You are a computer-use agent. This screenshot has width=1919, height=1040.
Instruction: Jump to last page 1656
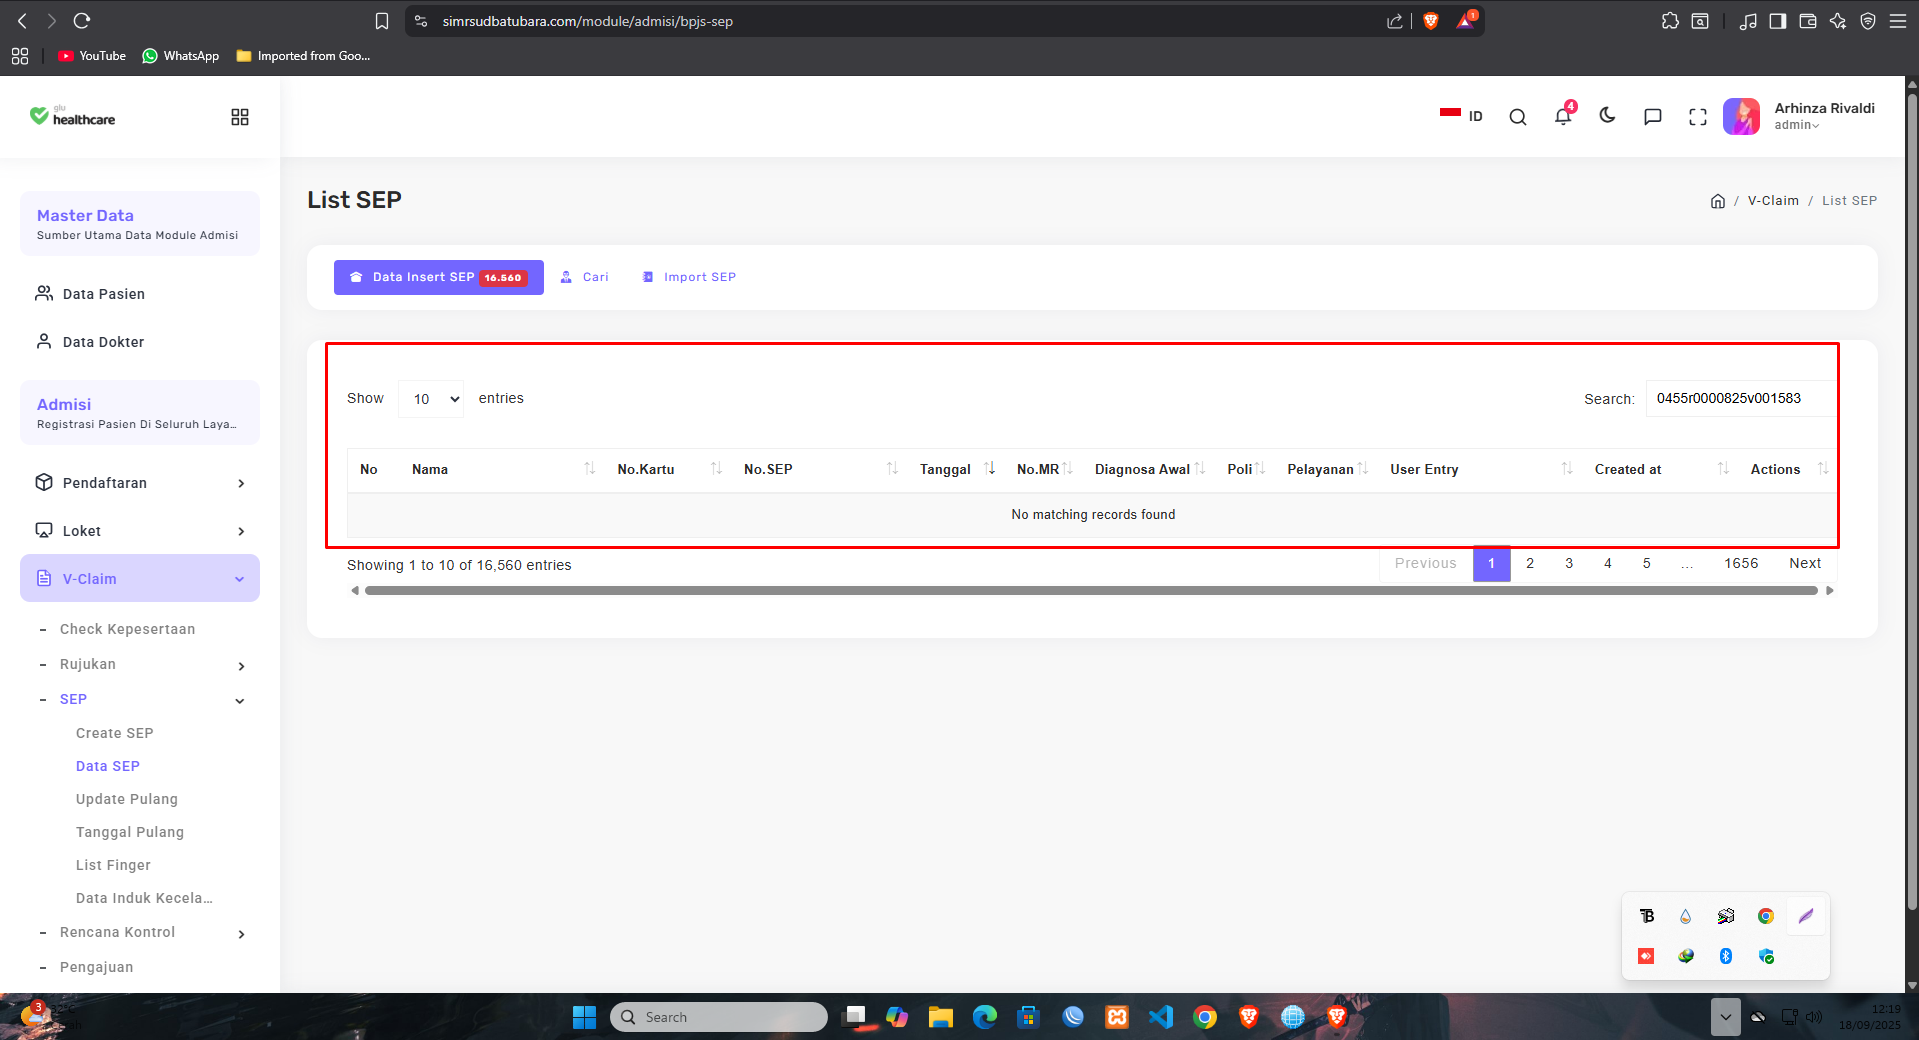click(x=1741, y=563)
